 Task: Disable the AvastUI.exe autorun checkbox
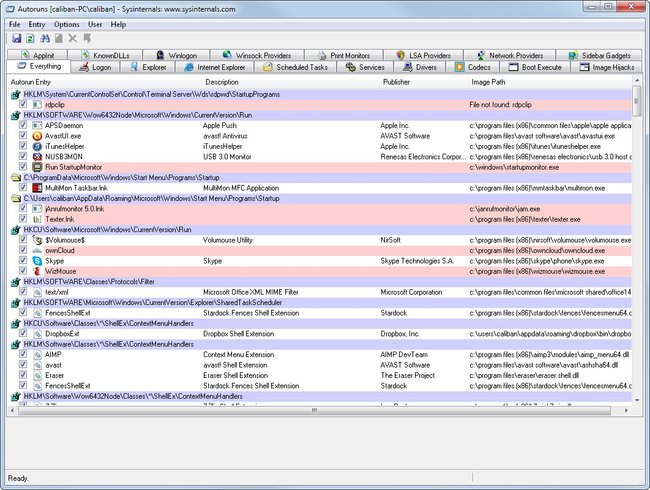pyautogui.click(x=23, y=135)
